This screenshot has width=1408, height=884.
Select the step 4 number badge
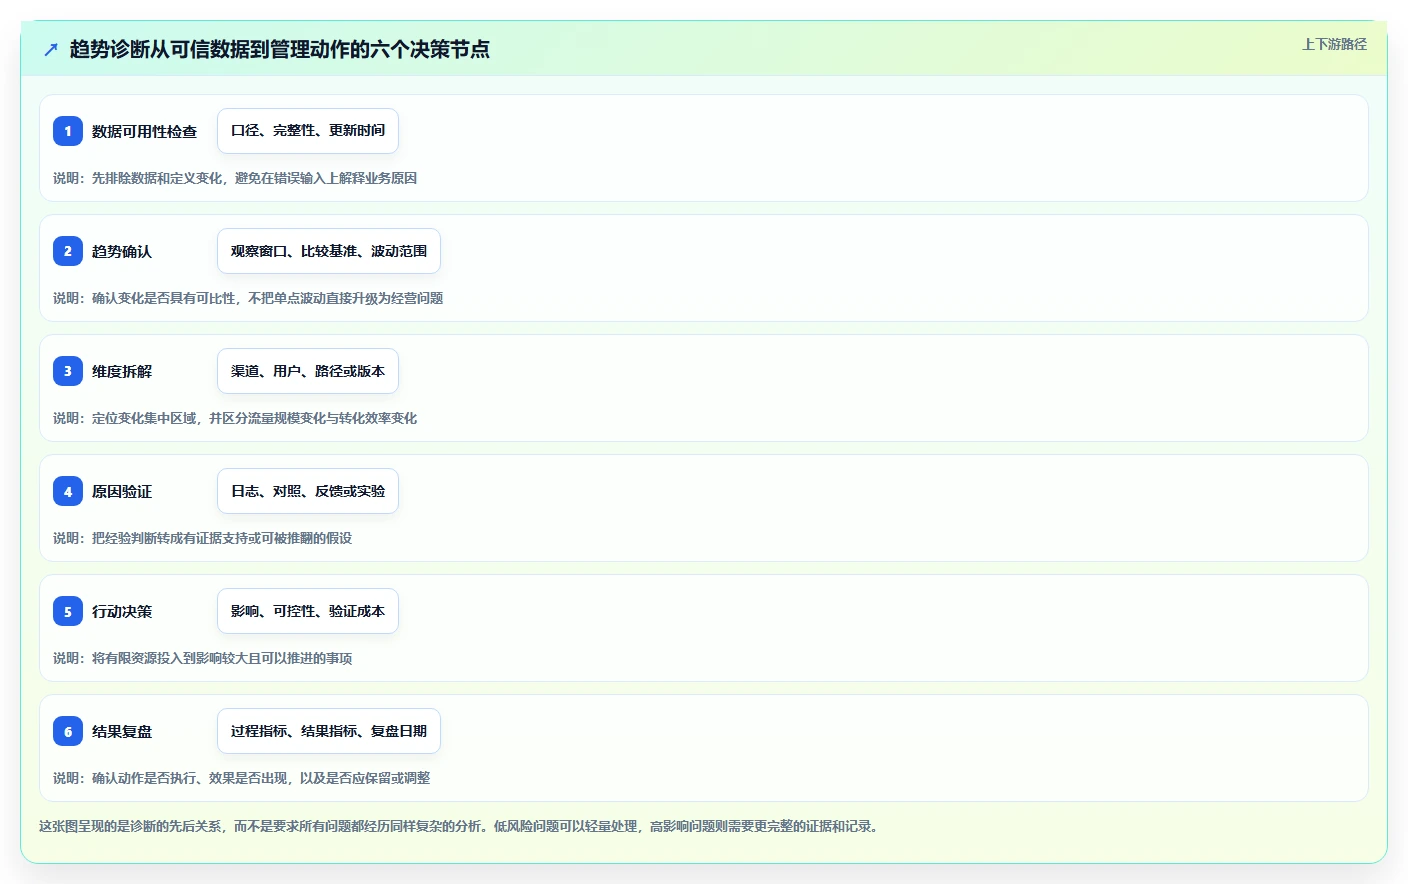68,491
